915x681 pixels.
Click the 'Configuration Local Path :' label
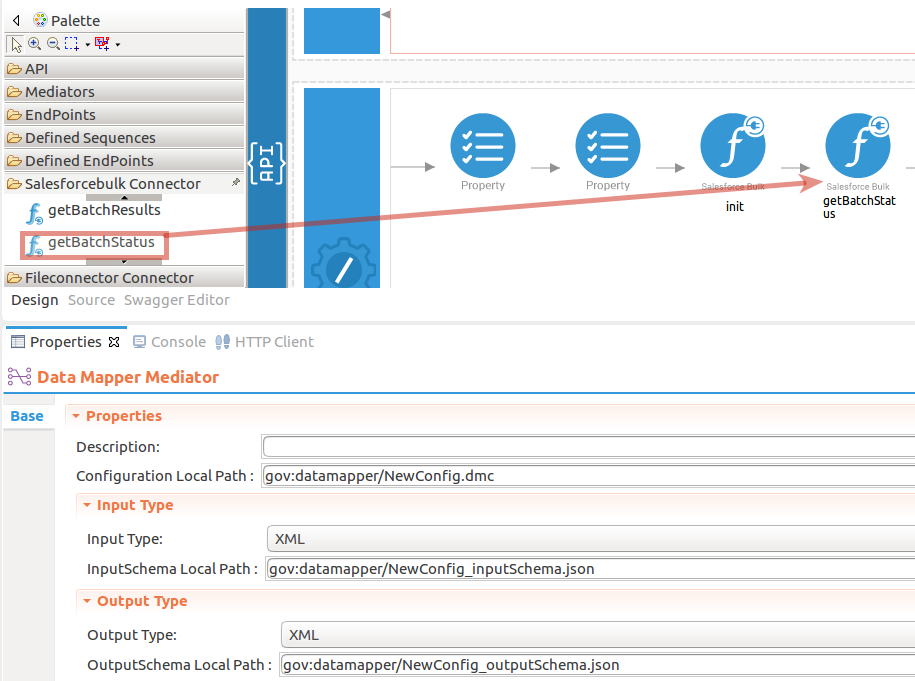(x=165, y=476)
